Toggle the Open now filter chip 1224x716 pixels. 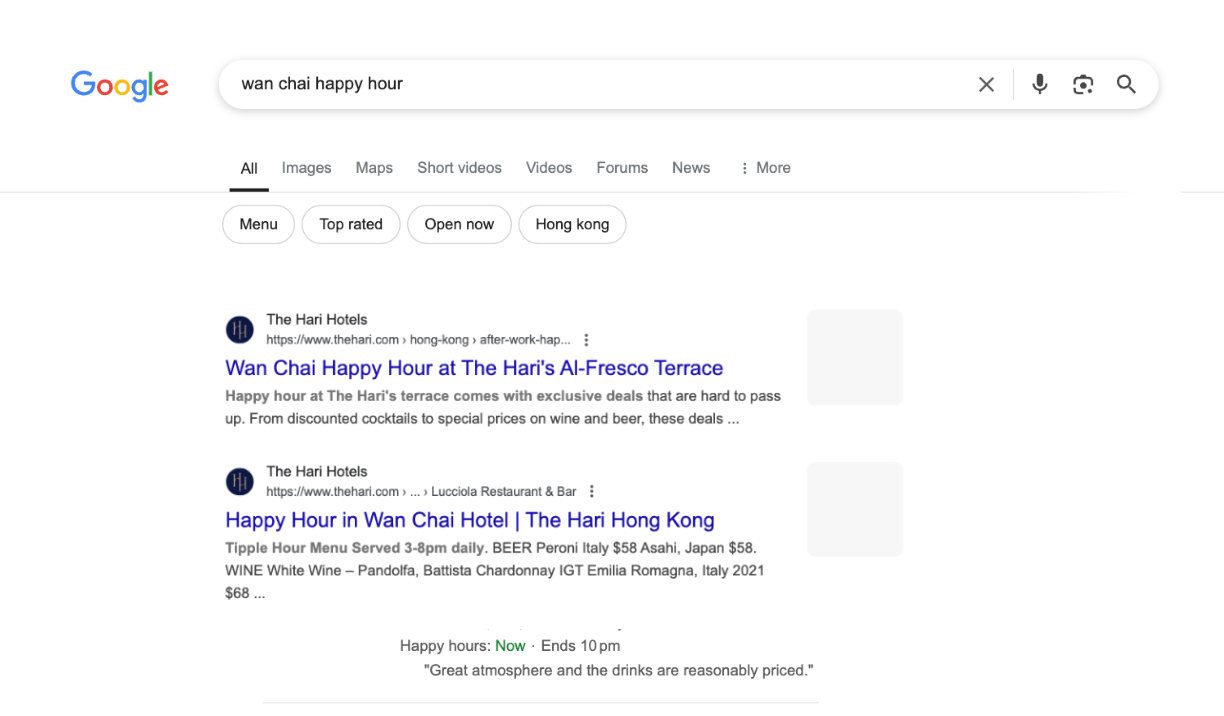[x=459, y=224]
